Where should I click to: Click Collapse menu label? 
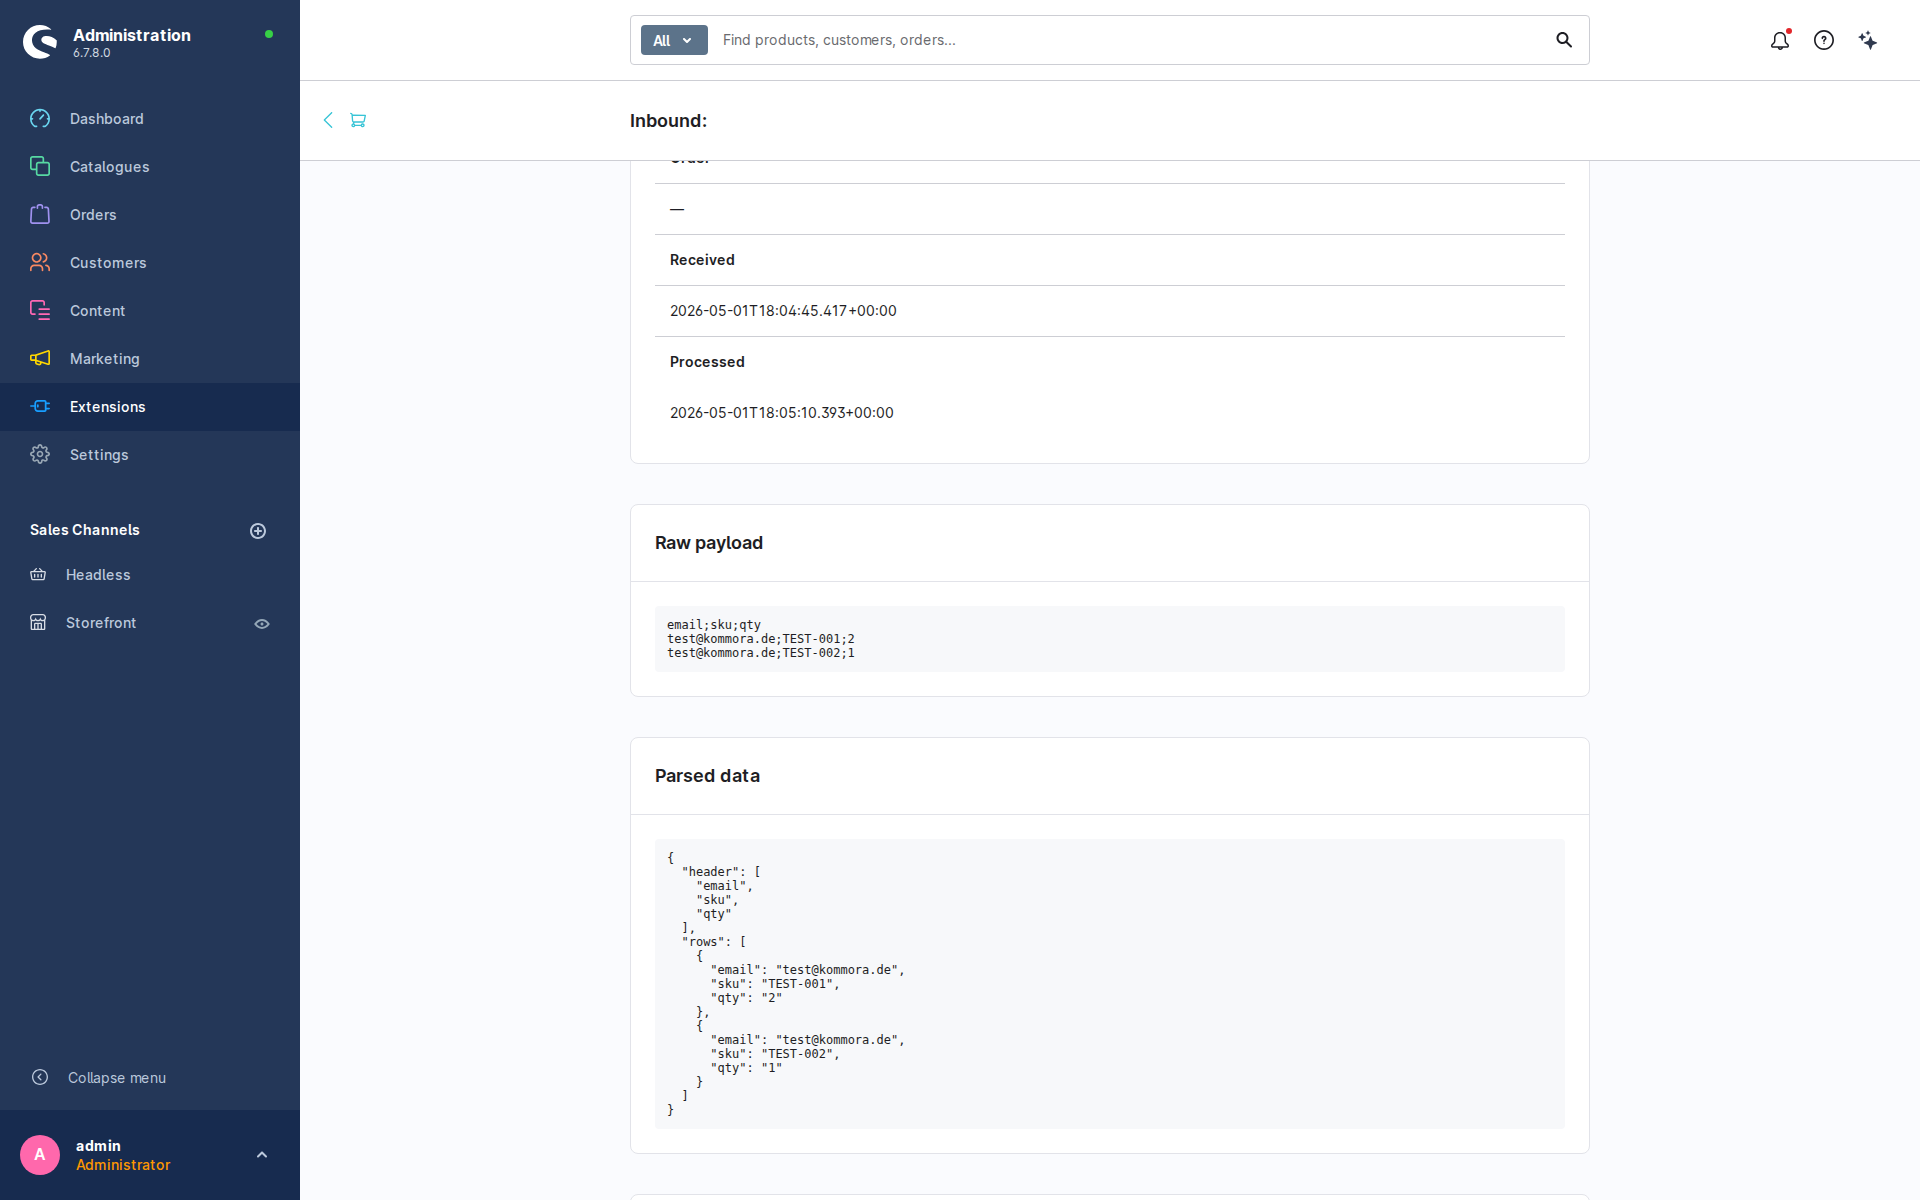[117, 1078]
